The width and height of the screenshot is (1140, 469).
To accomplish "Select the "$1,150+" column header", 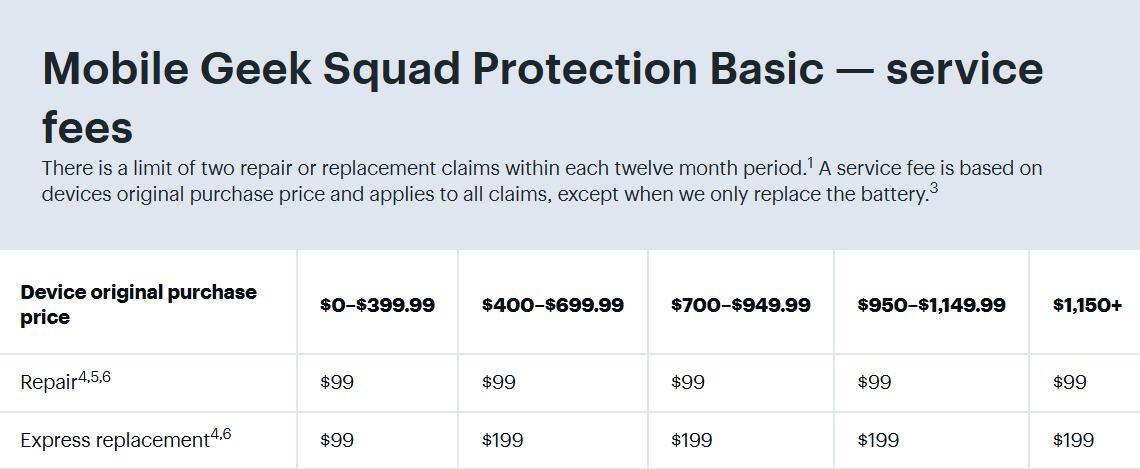I will 1087,305.
